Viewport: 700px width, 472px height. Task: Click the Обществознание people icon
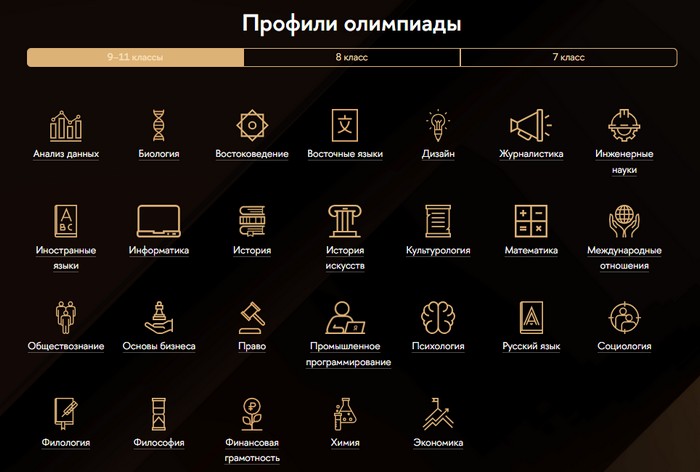click(x=66, y=317)
